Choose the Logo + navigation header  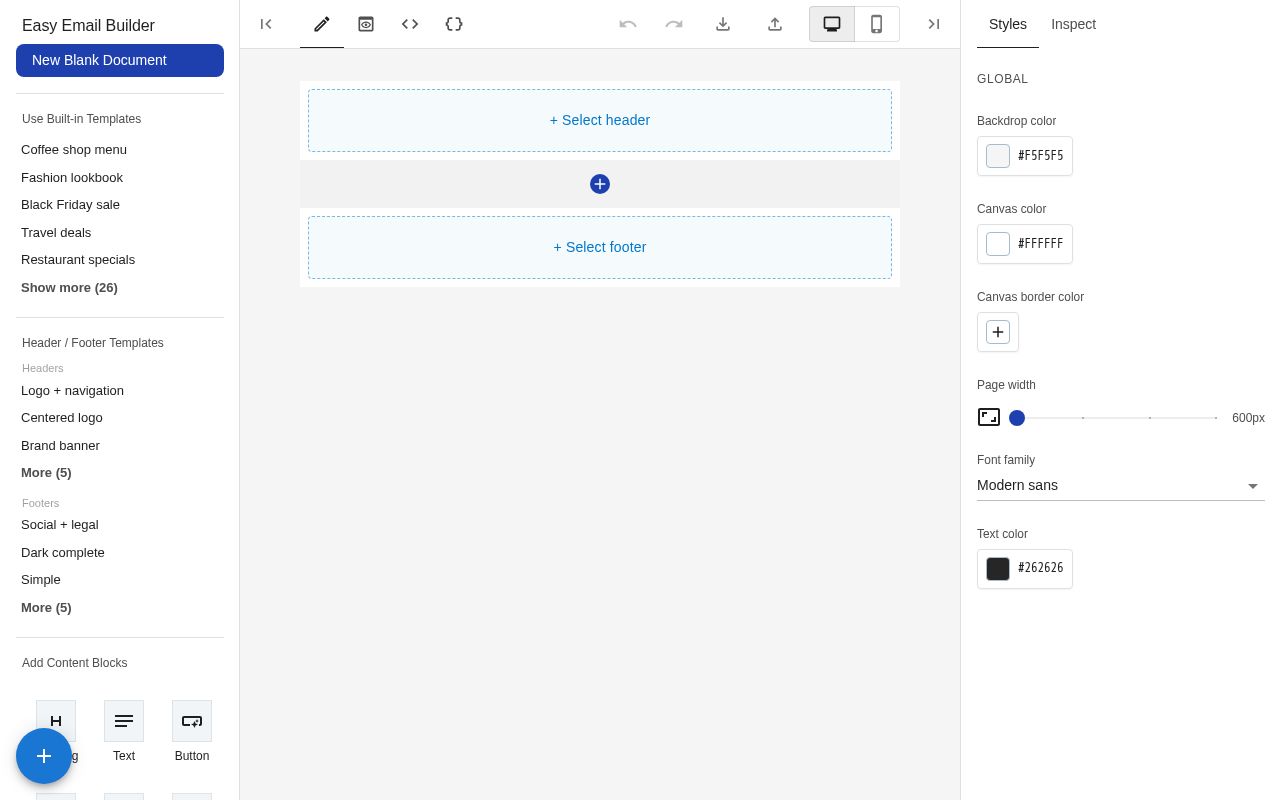[72, 391]
